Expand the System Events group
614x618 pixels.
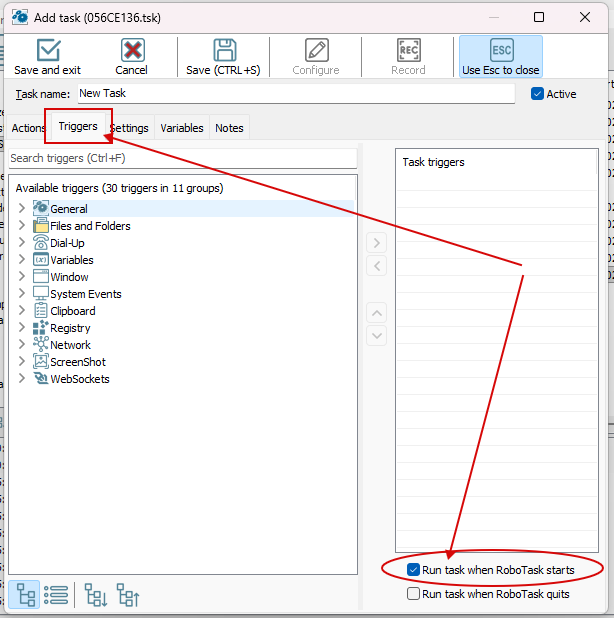(x=22, y=294)
